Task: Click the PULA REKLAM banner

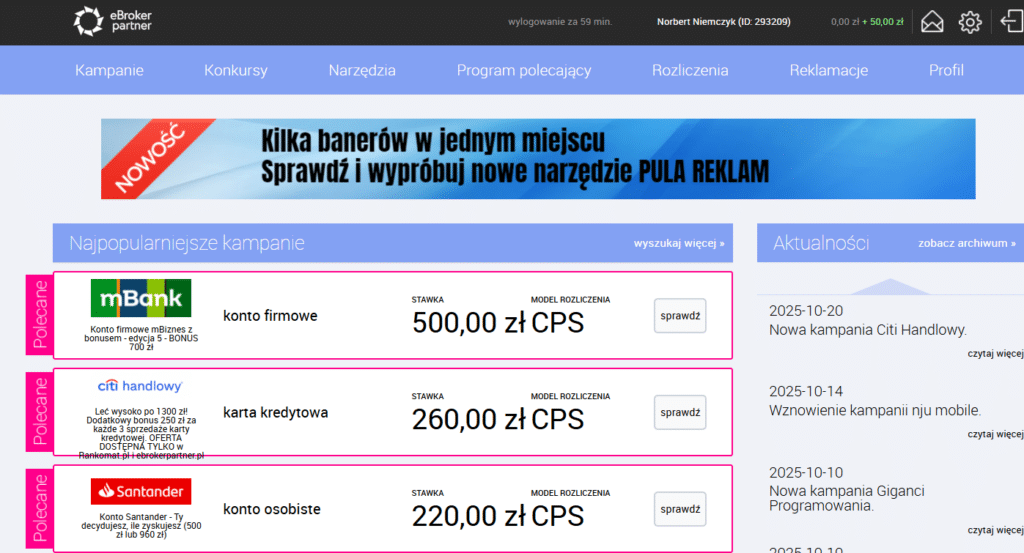Action: click(x=538, y=159)
